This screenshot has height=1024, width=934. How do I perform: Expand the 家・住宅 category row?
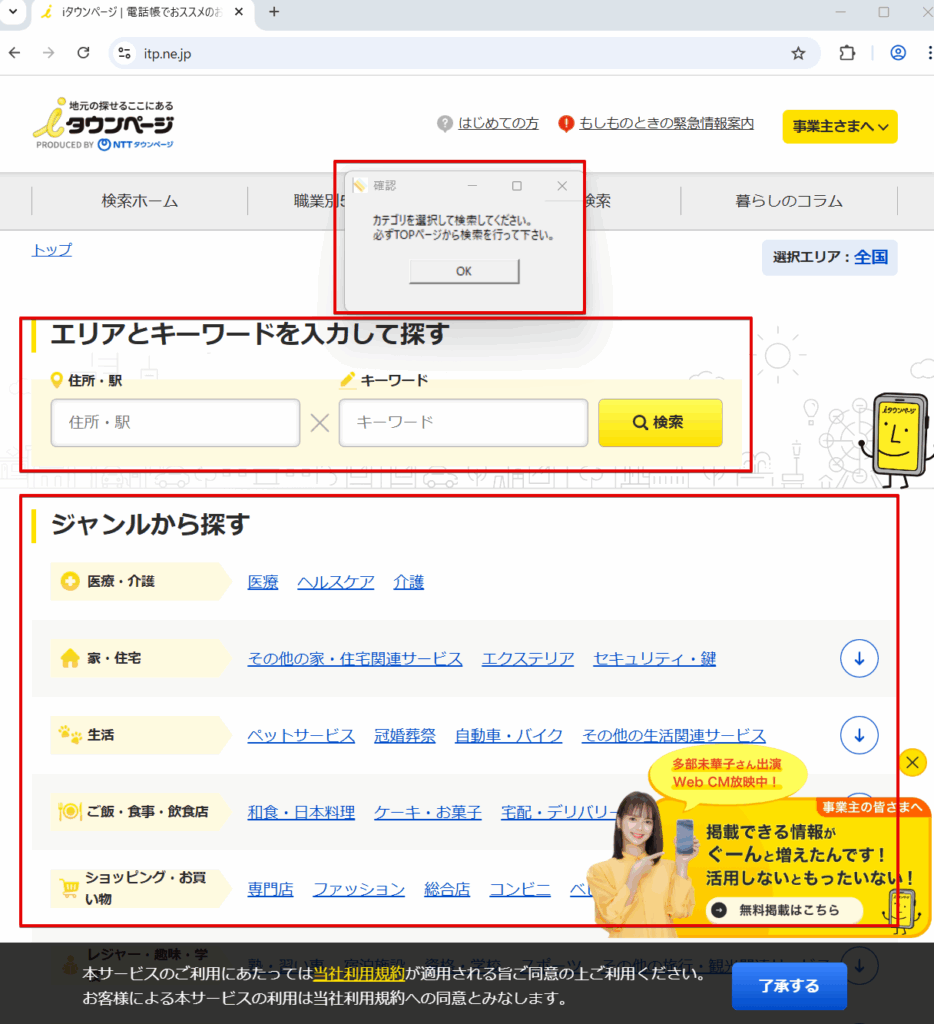click(858, 658)
